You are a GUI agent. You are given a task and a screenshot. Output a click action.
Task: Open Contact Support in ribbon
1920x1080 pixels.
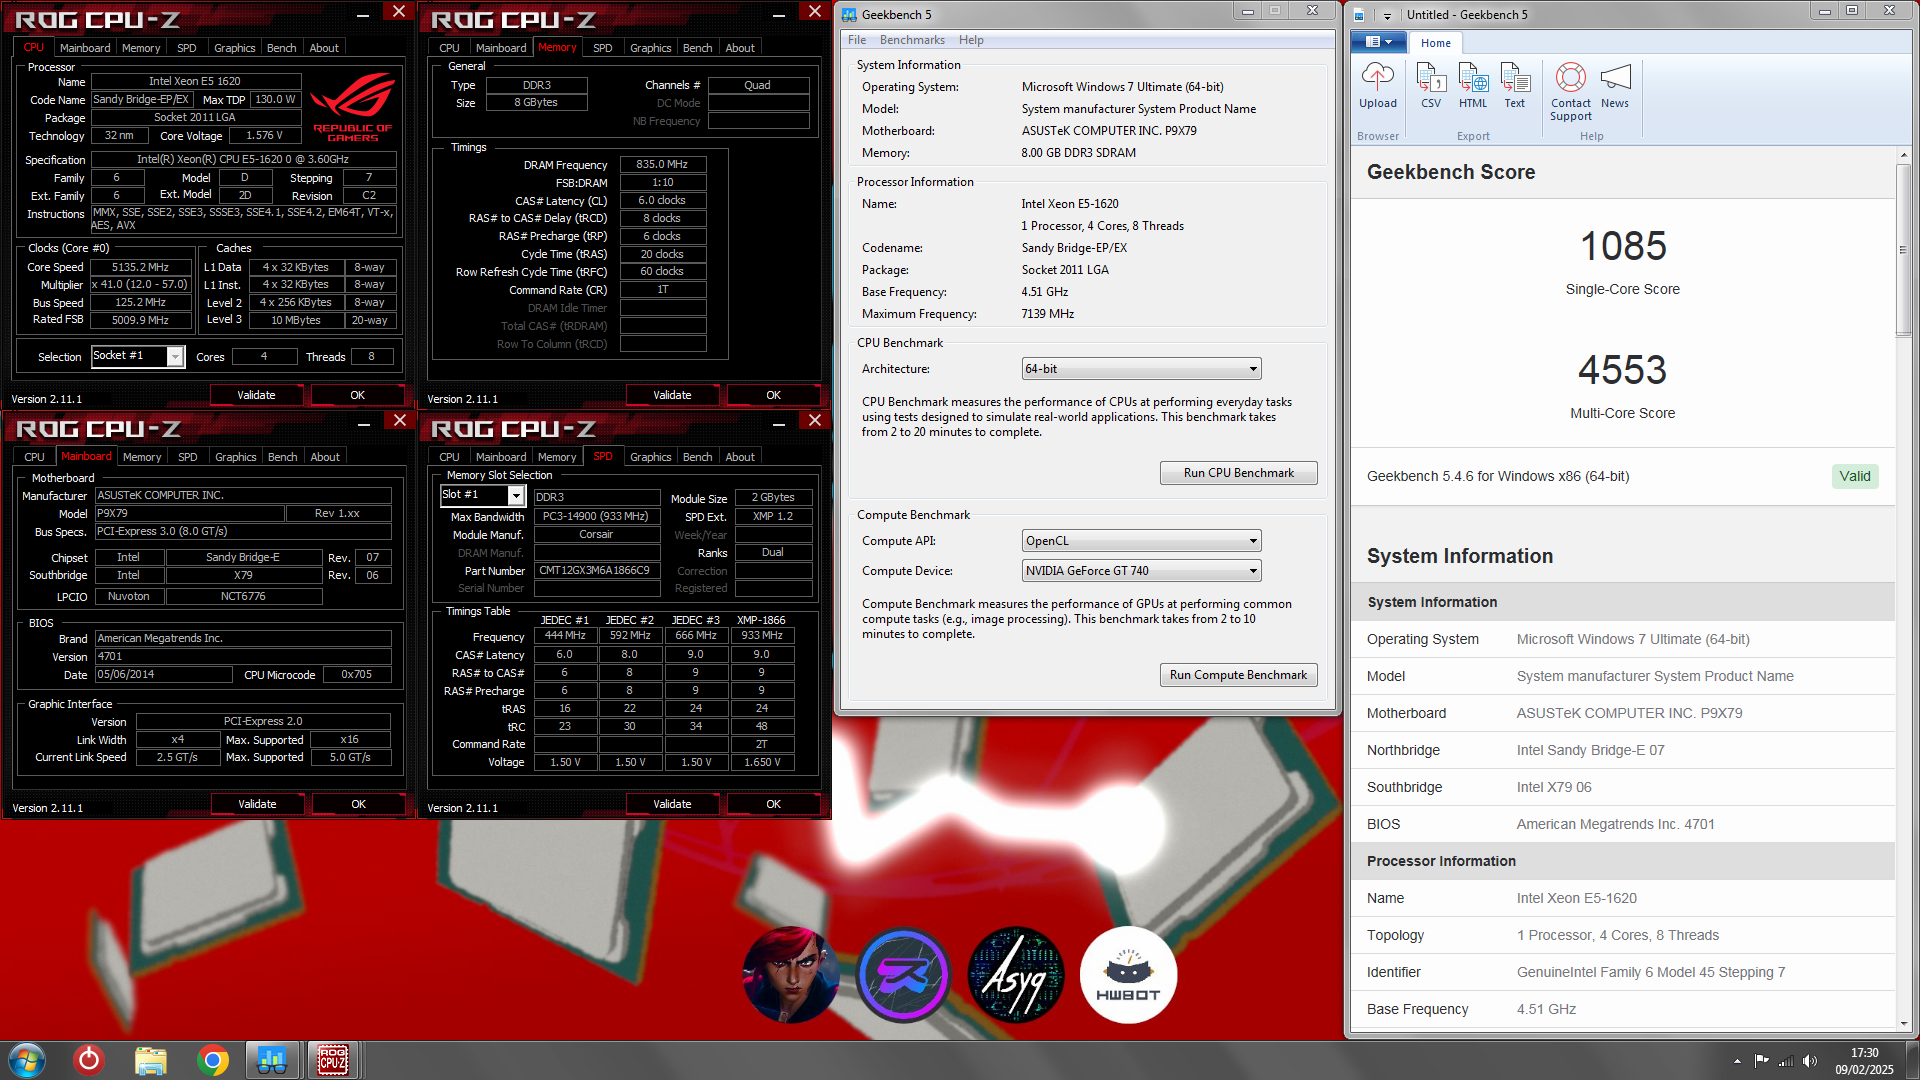tap(1571, 92)
